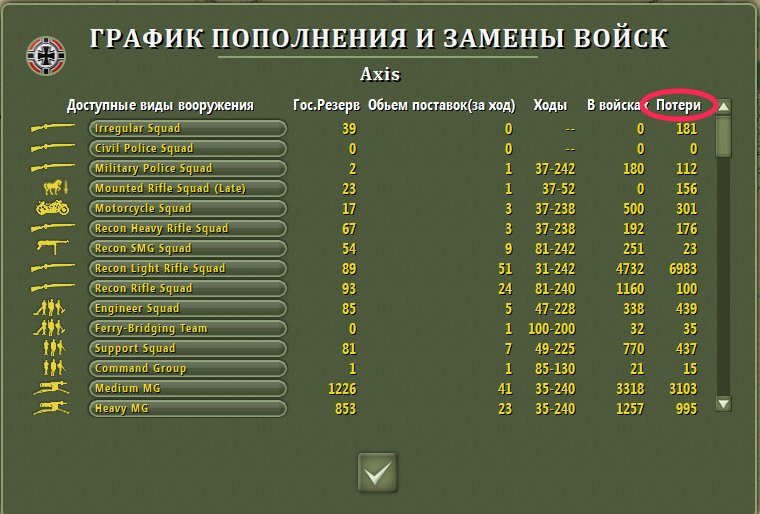Click the rifle icon beside Recon Light Rifle Squad
The height and width of the screenshot is (514, 760).
click(x=53, y=267)
